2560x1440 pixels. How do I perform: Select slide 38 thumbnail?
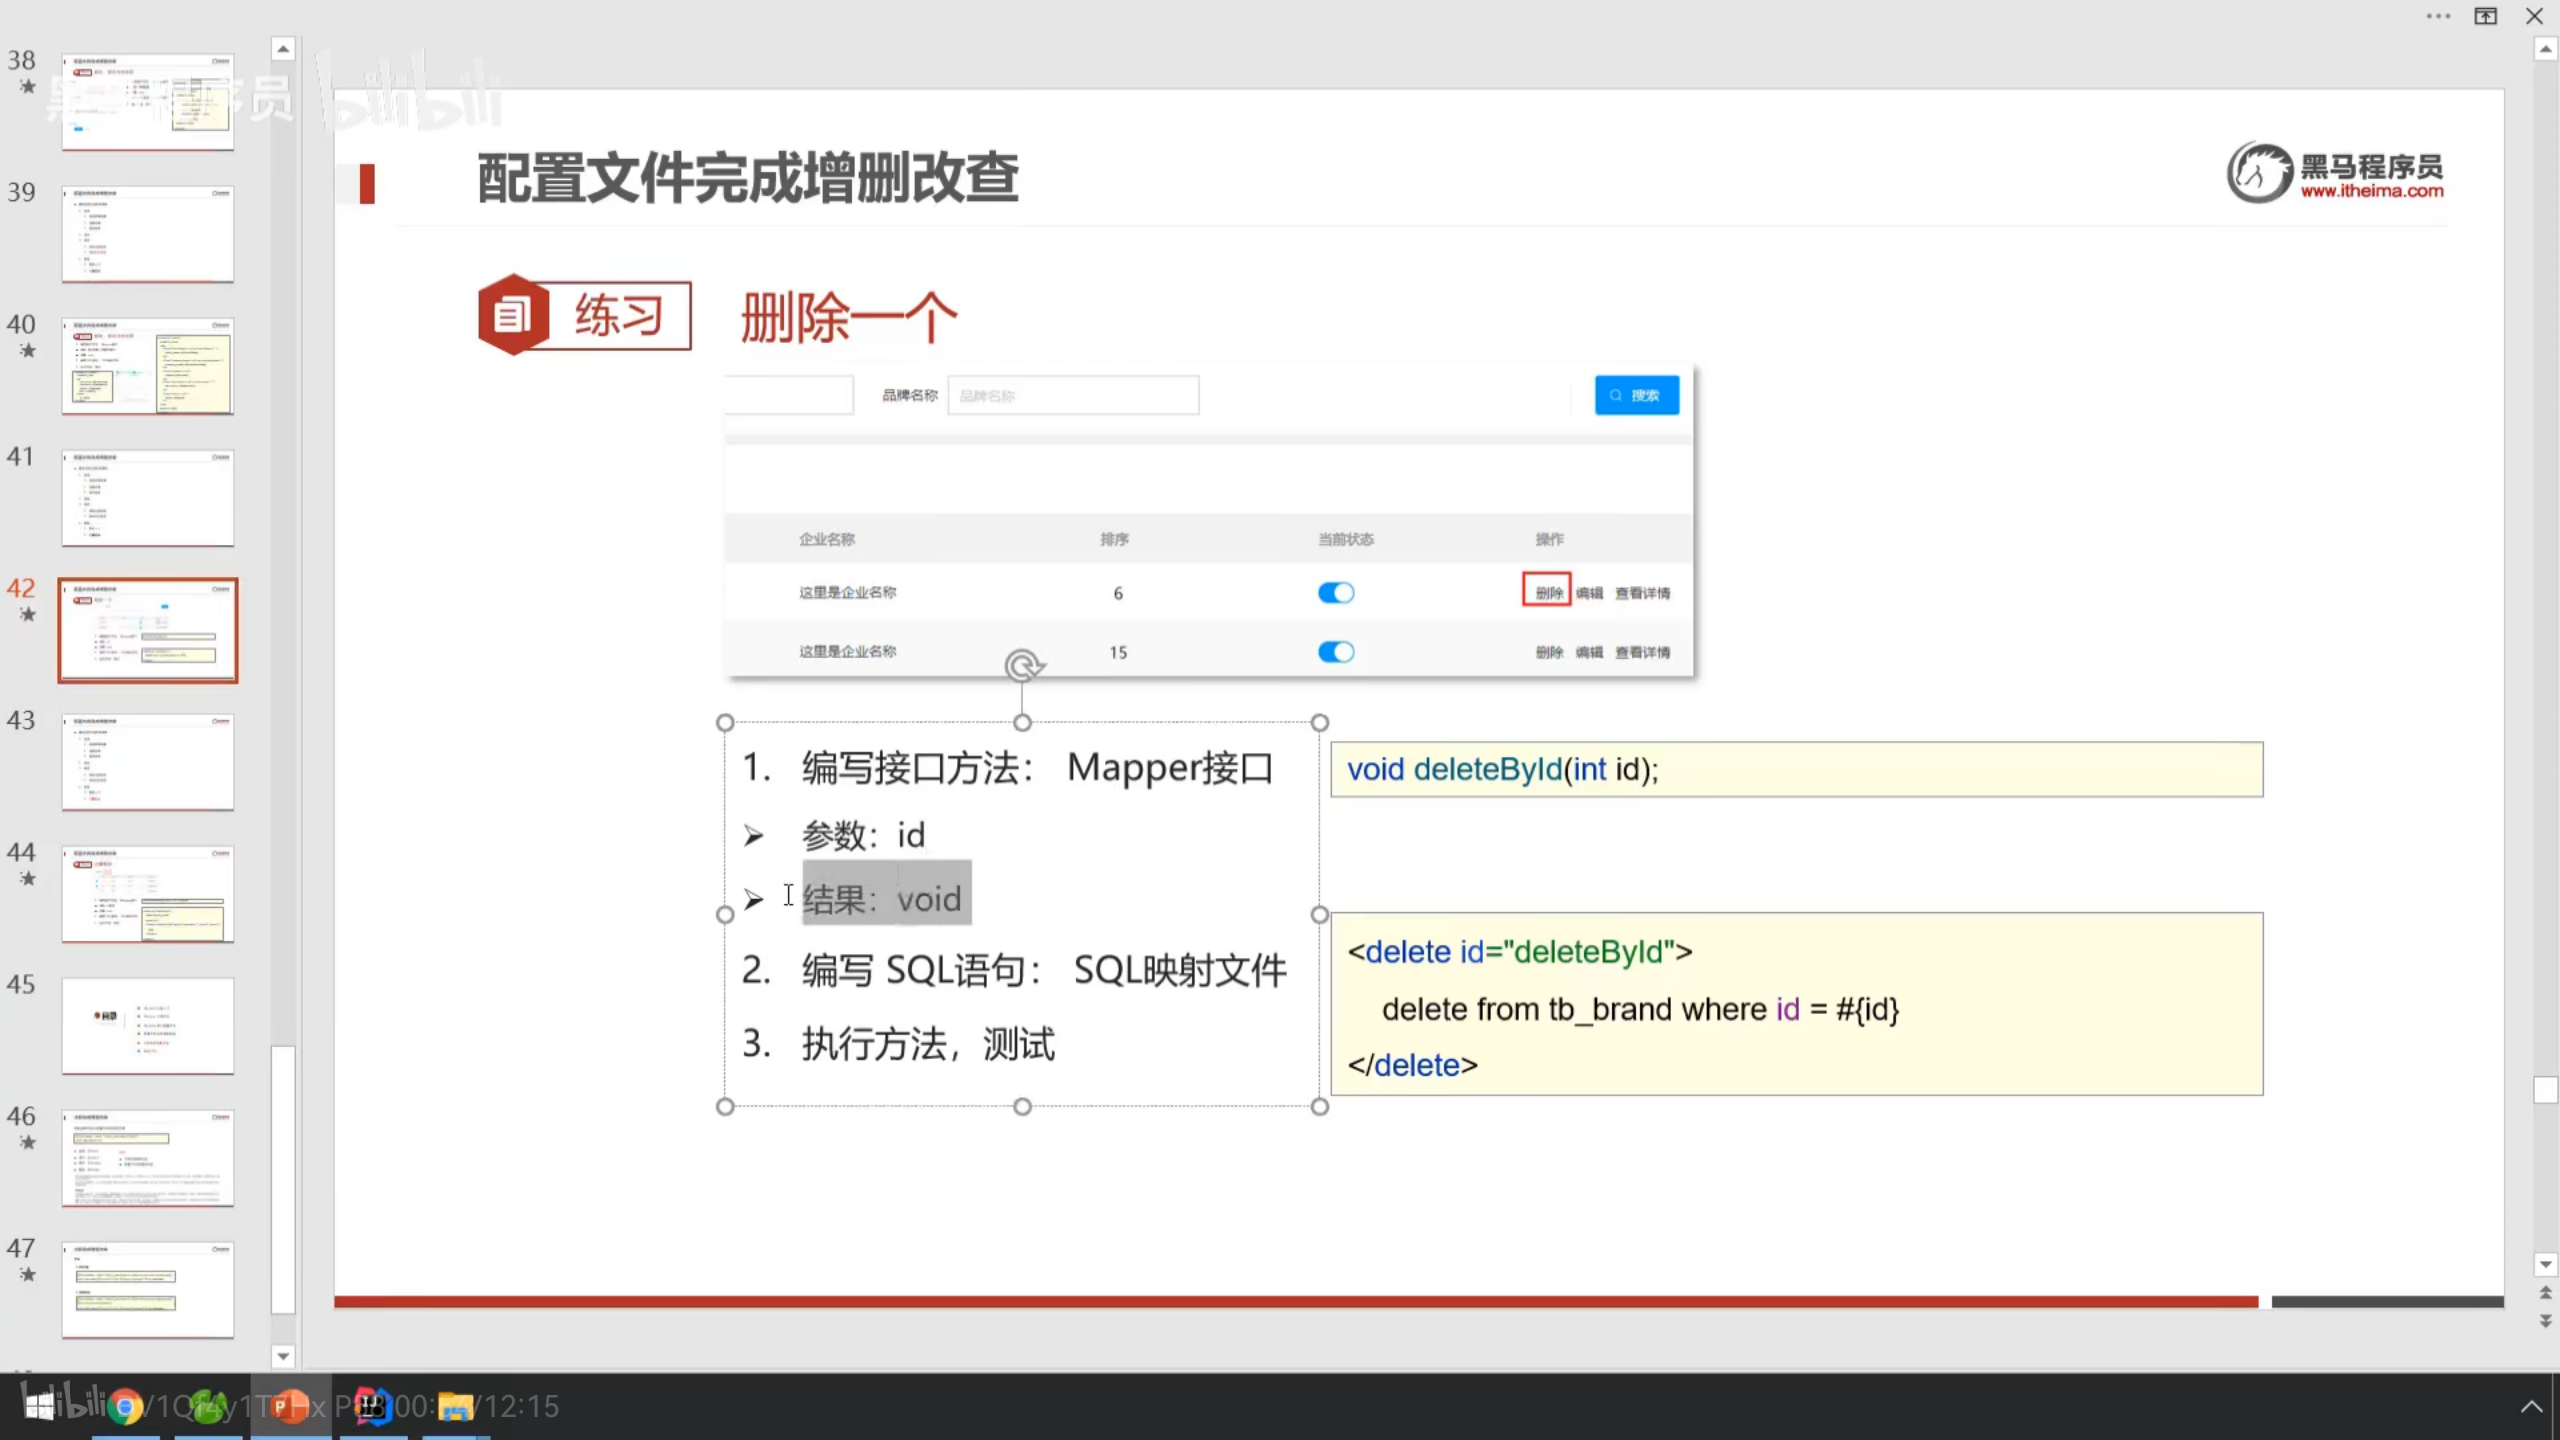coord(148,101)
